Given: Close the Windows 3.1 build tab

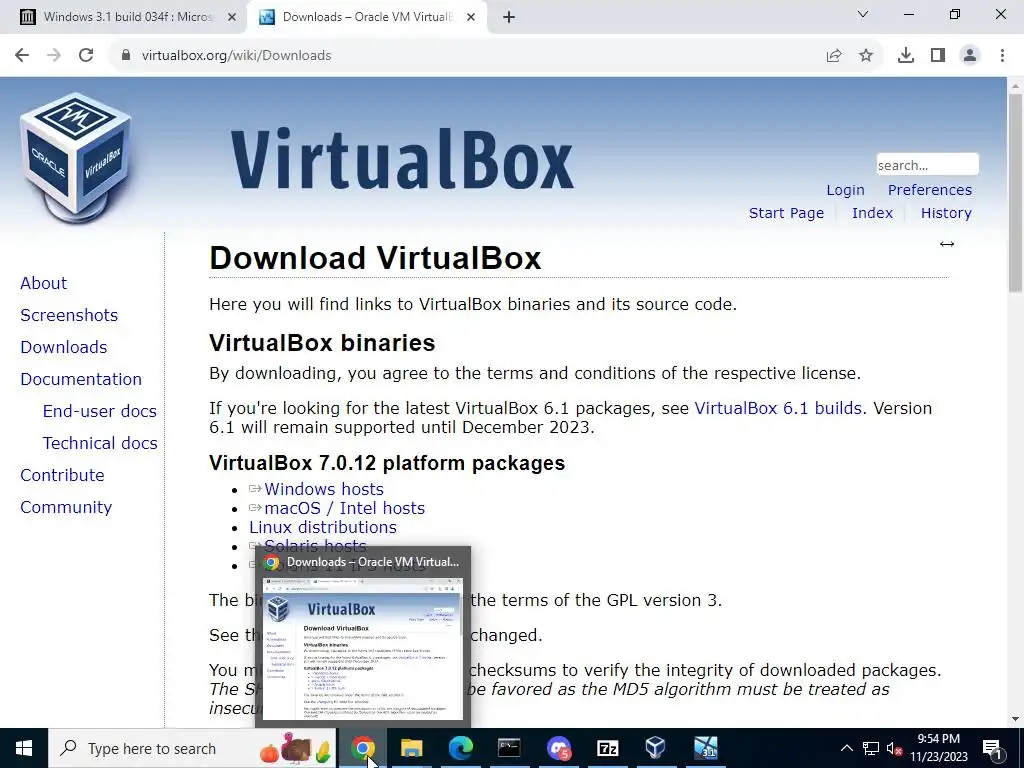Looking at the screenshot, I should pyautogui.click(x=232, y=17).
